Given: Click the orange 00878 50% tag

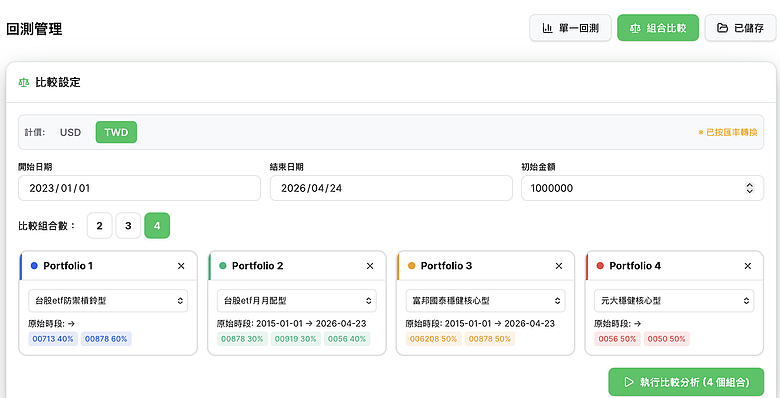Looking at the screenshot, I should (489, 339).
